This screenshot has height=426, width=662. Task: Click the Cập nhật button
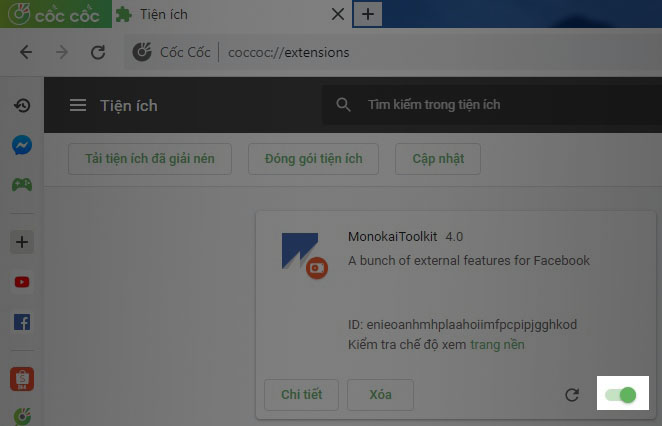pyautogui.click(x=438, y=159)
